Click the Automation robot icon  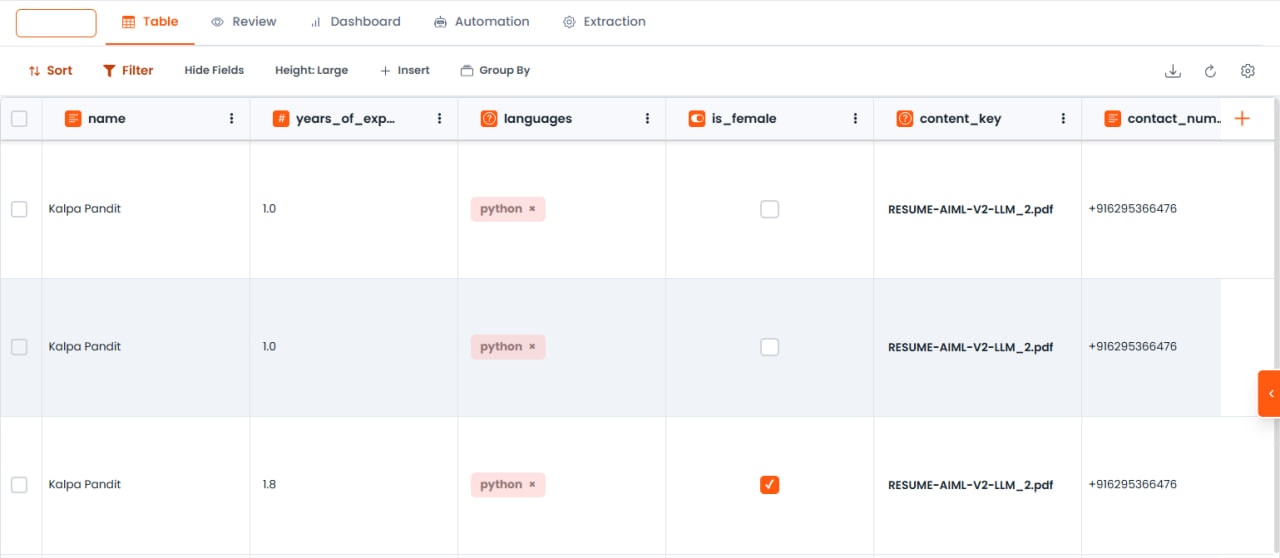click(x=440, y=22)
